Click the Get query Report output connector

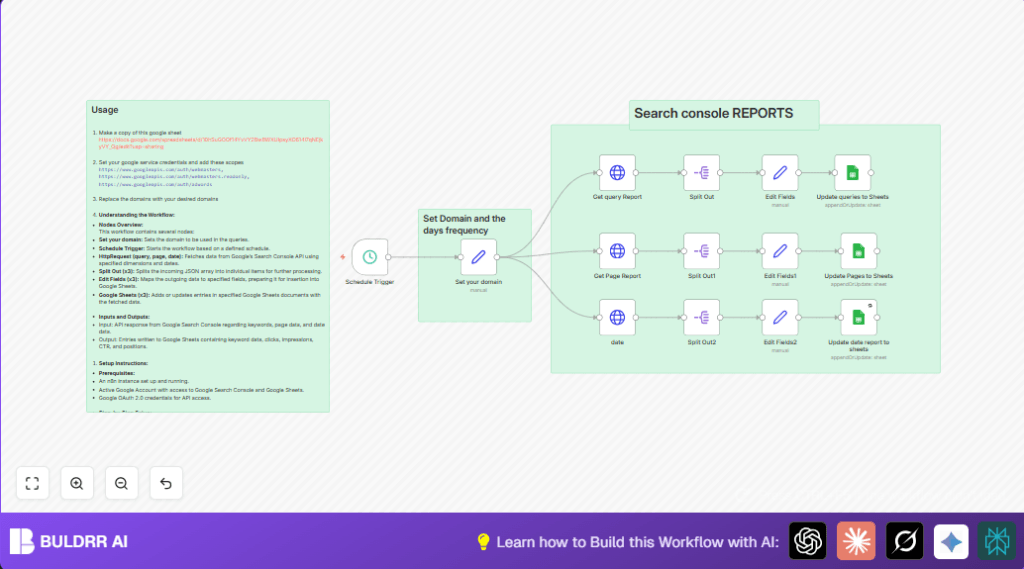coord(635,172)
